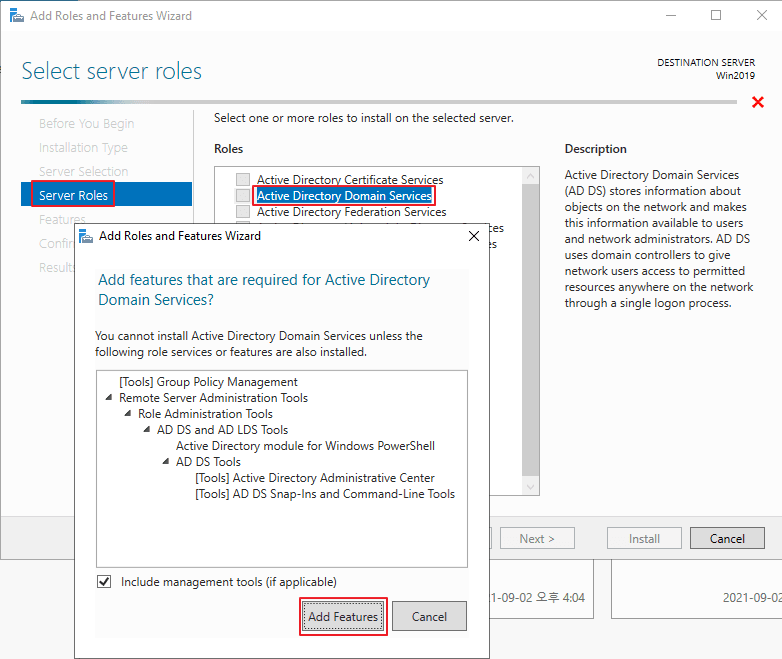Go to Features wizard step
Screen dimensions: 782x659
62,219
